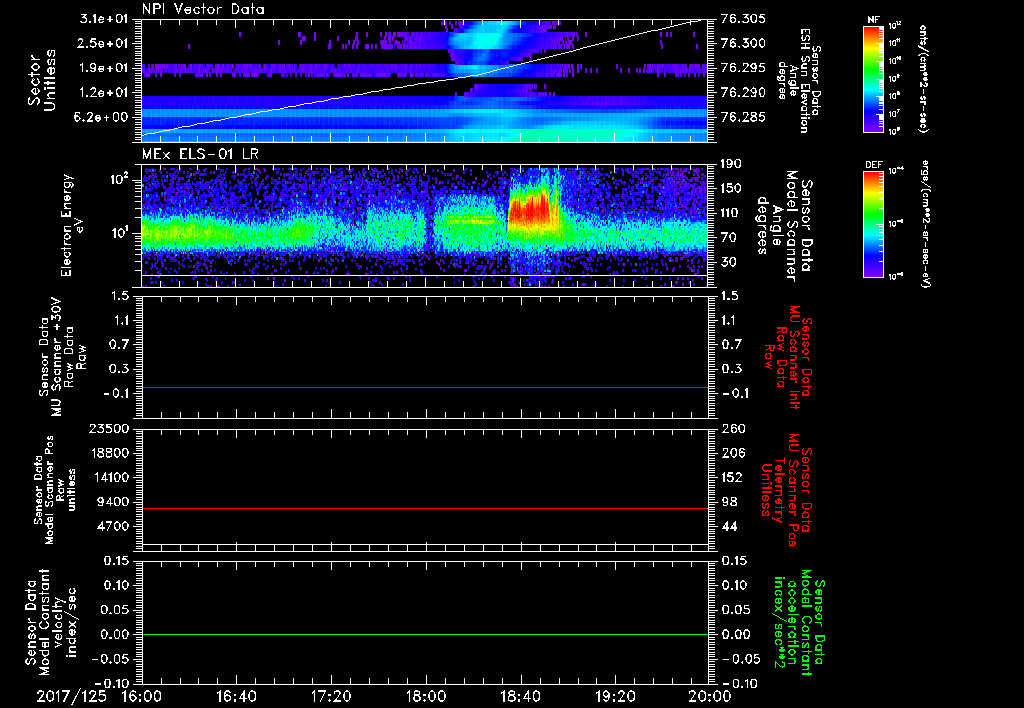
Task: Click the 'cnts/(cm**2-sr-sec)' NF units label
Action: click(x=922, y=79)
